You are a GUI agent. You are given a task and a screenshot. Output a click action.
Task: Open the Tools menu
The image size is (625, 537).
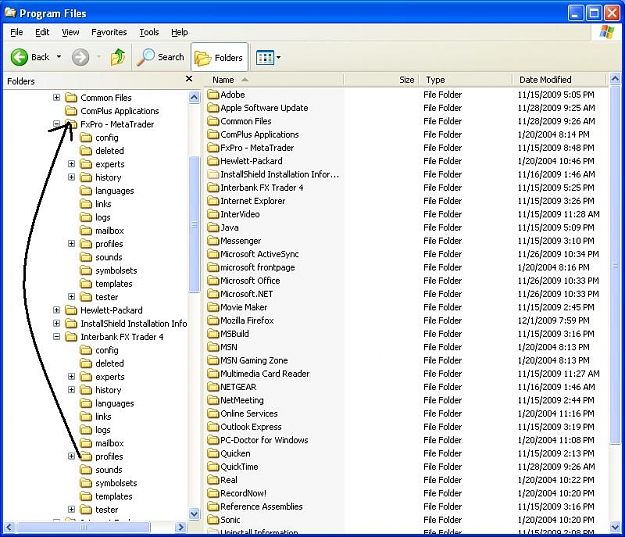(x=149, y=32)
